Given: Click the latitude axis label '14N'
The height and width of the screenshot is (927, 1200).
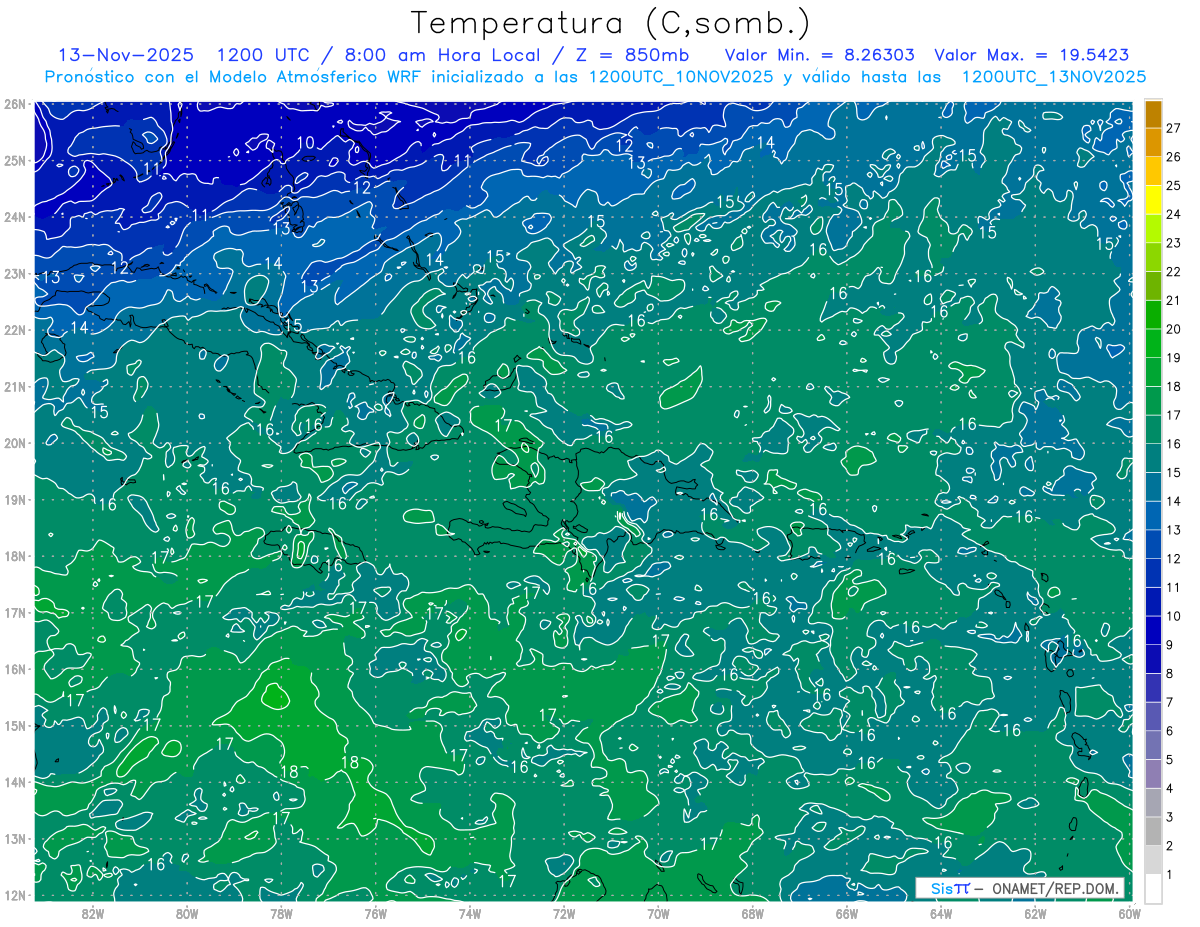Looking at the screenshot, I should tap(14, 782).
